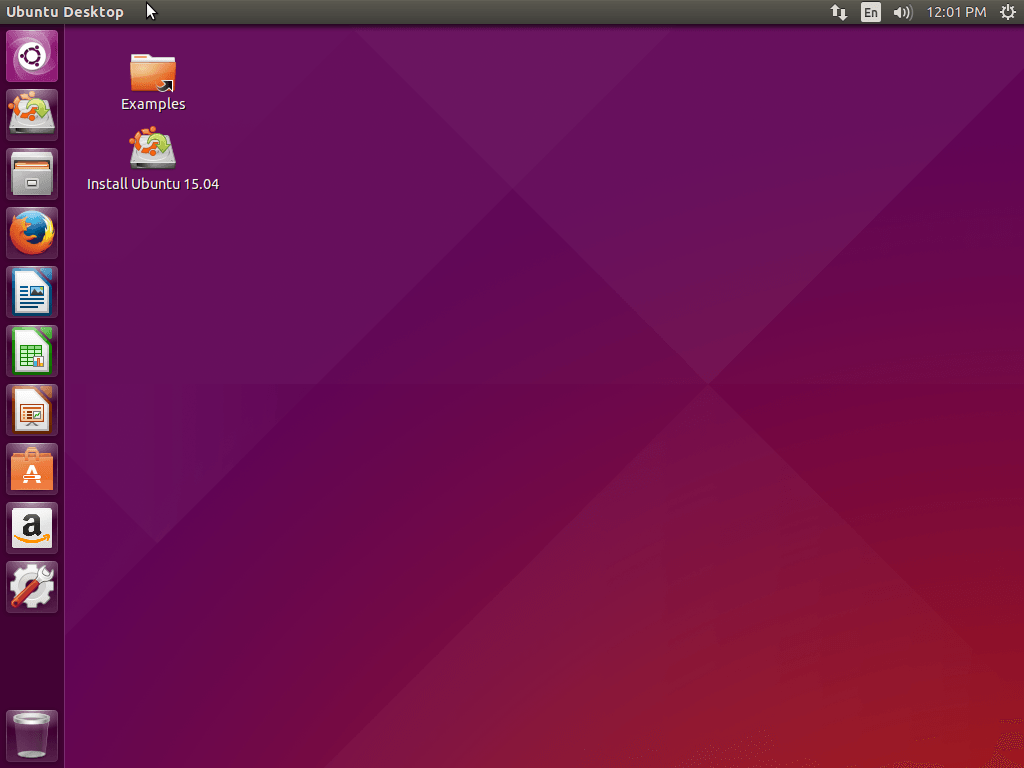The width and height of the screenshot is (1024, 768).
Task: Open the session power gear menu
Action: (1008, 12)
